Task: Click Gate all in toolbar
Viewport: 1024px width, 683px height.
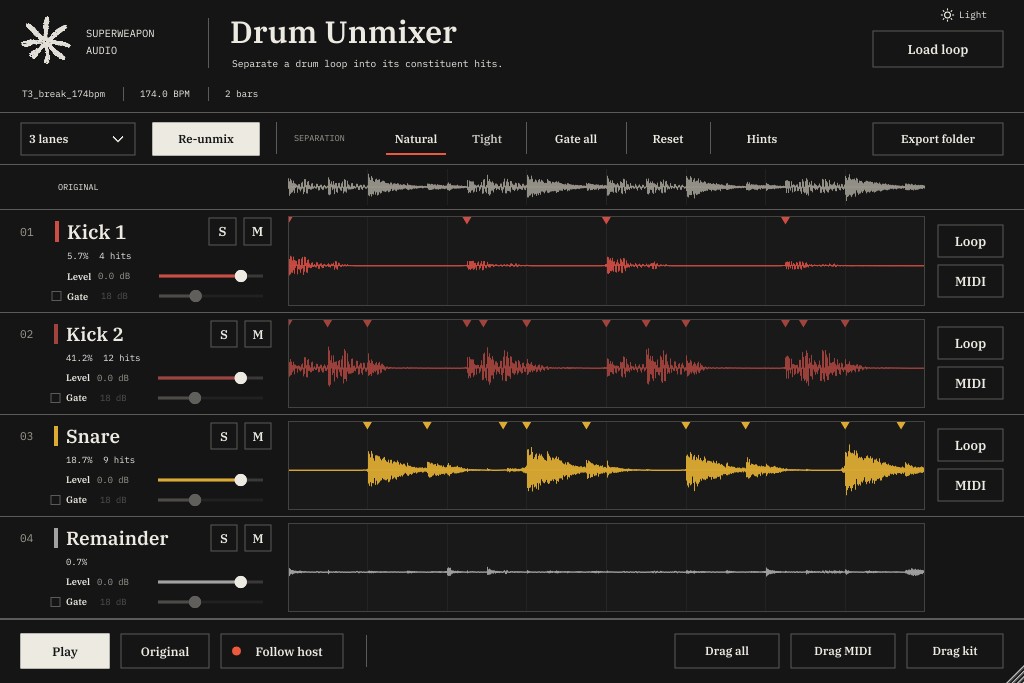Action: click(575, 139)
